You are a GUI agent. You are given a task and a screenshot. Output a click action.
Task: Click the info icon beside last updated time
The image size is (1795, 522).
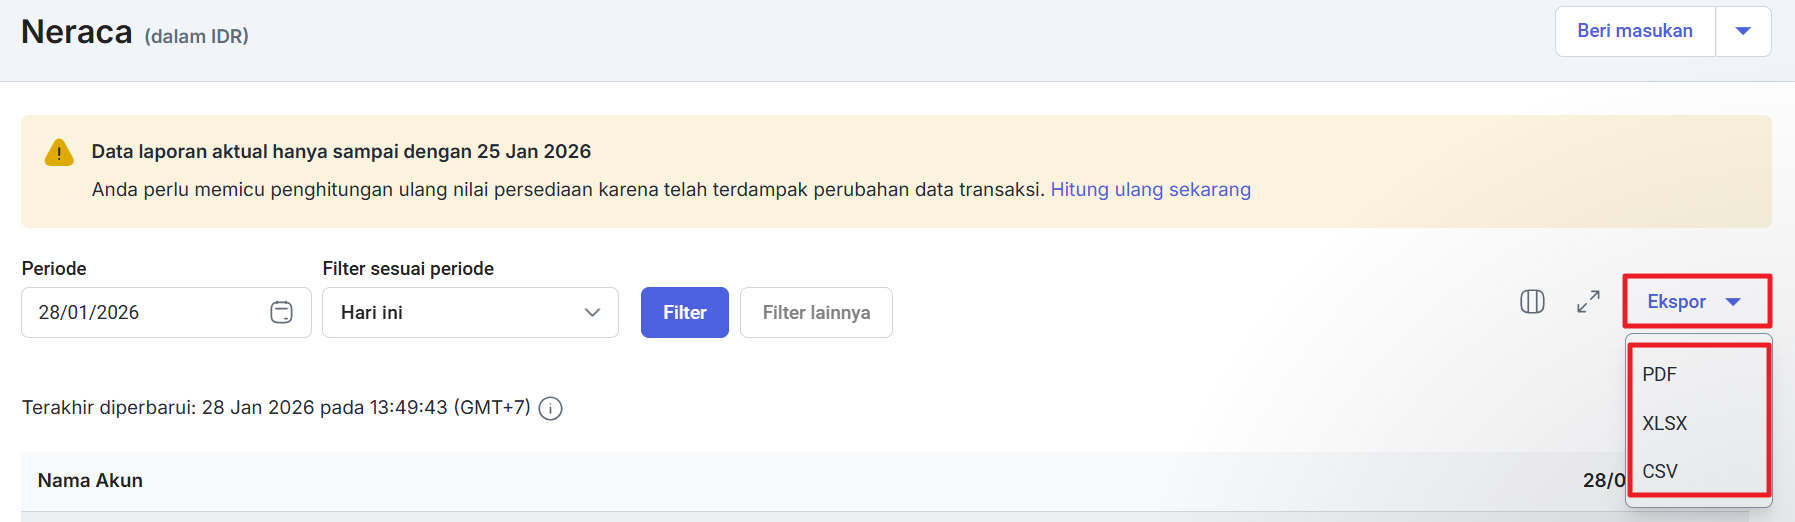click(550, 408)
